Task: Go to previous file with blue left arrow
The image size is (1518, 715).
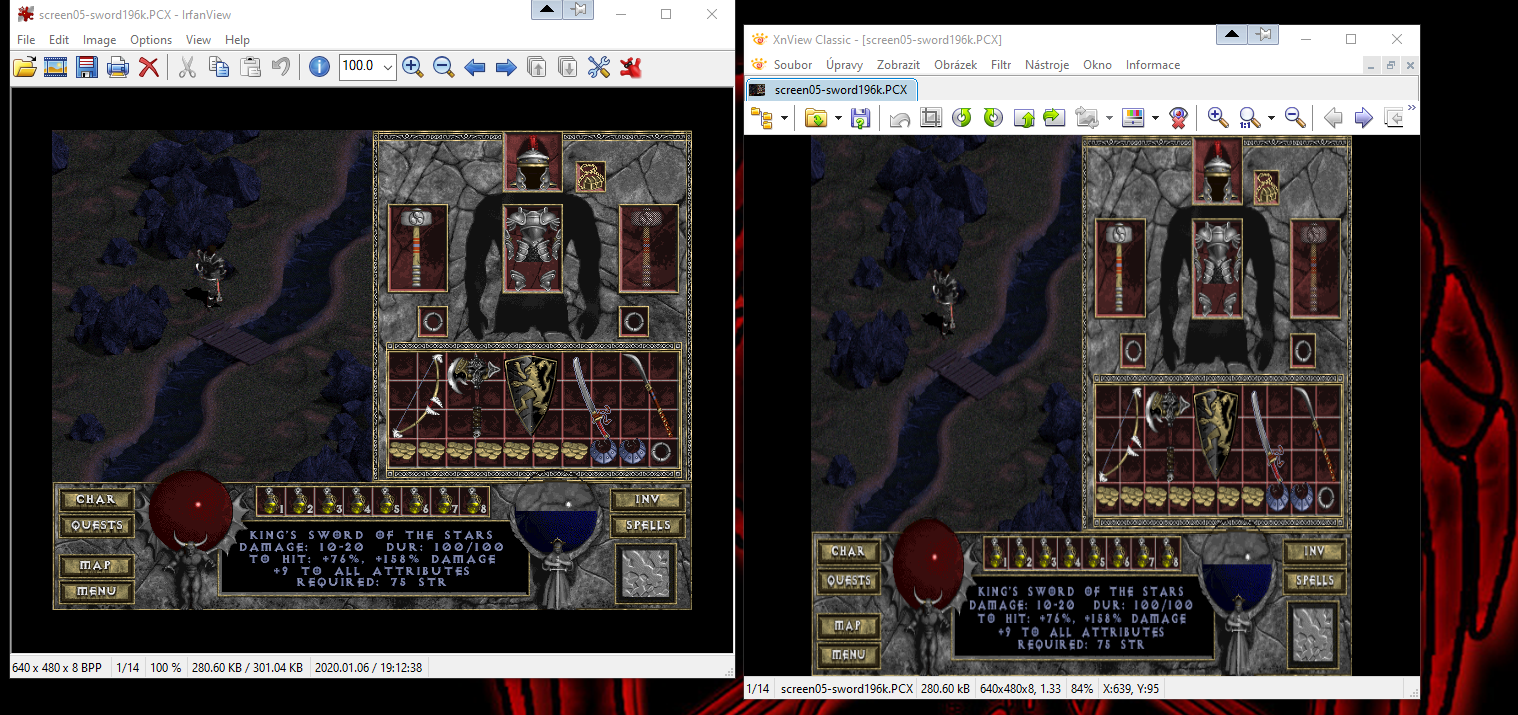Action: [475, 67]
